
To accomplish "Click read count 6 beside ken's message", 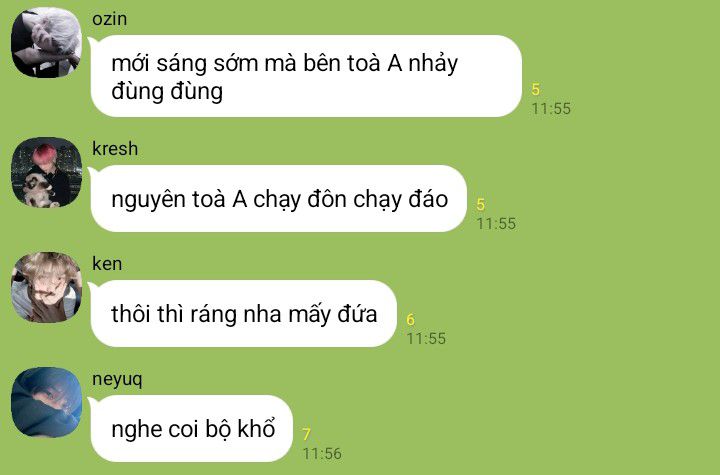I will [x=411, y=319].
